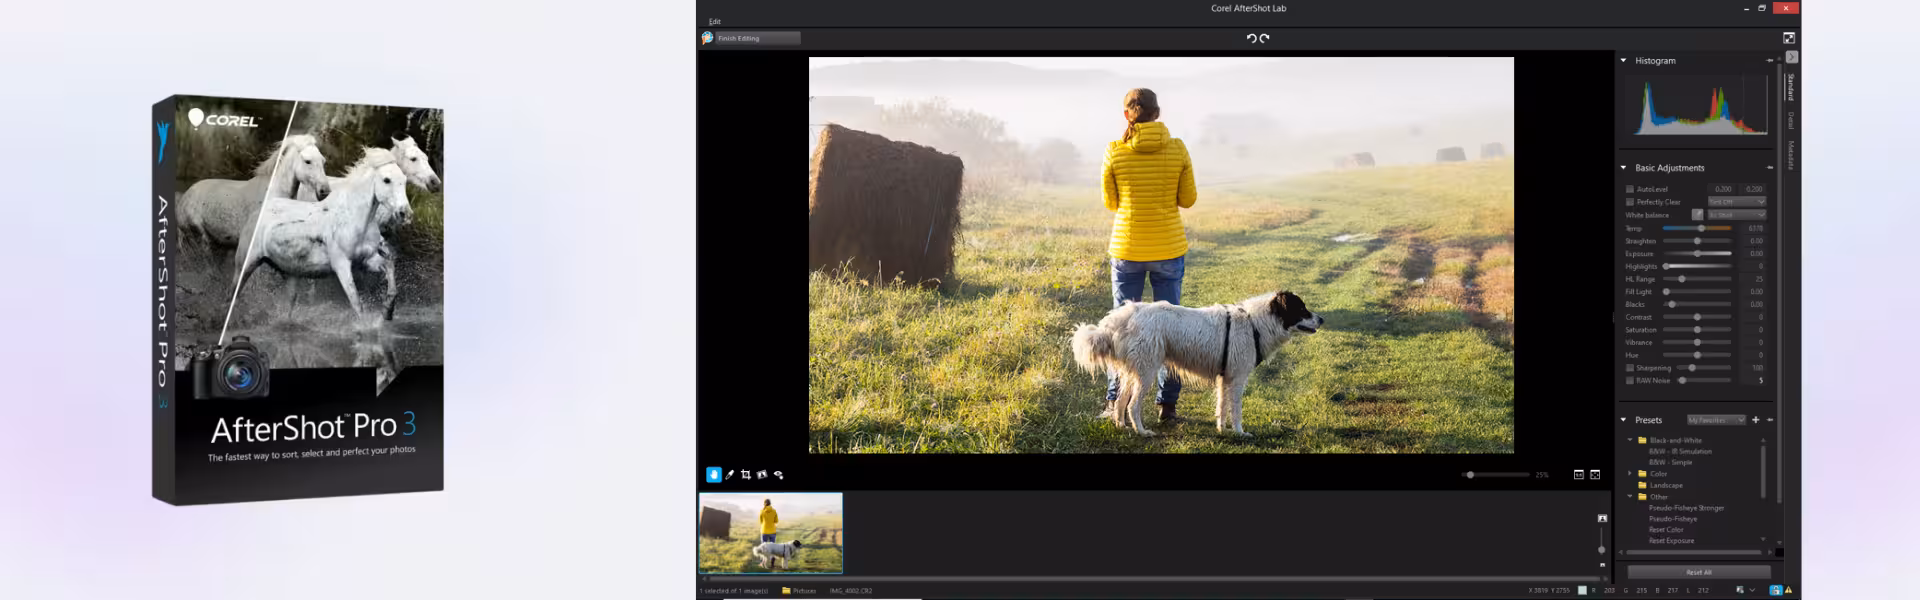Screen dimensions: 1920x600
Task: Click the Temp value field
Action: (x=1753, y=228)
